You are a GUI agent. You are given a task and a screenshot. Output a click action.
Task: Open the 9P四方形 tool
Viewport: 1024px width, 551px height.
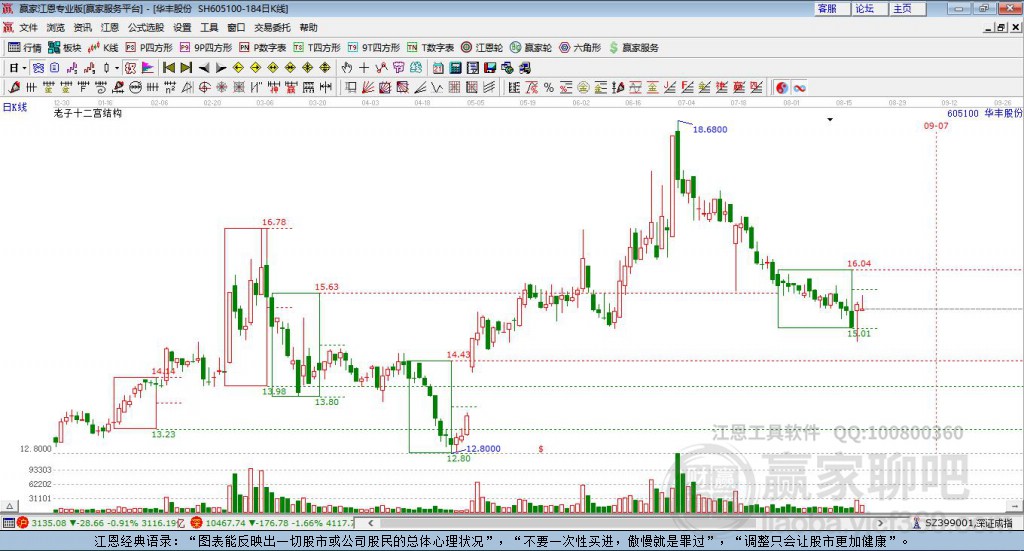[x=206, y=48]
